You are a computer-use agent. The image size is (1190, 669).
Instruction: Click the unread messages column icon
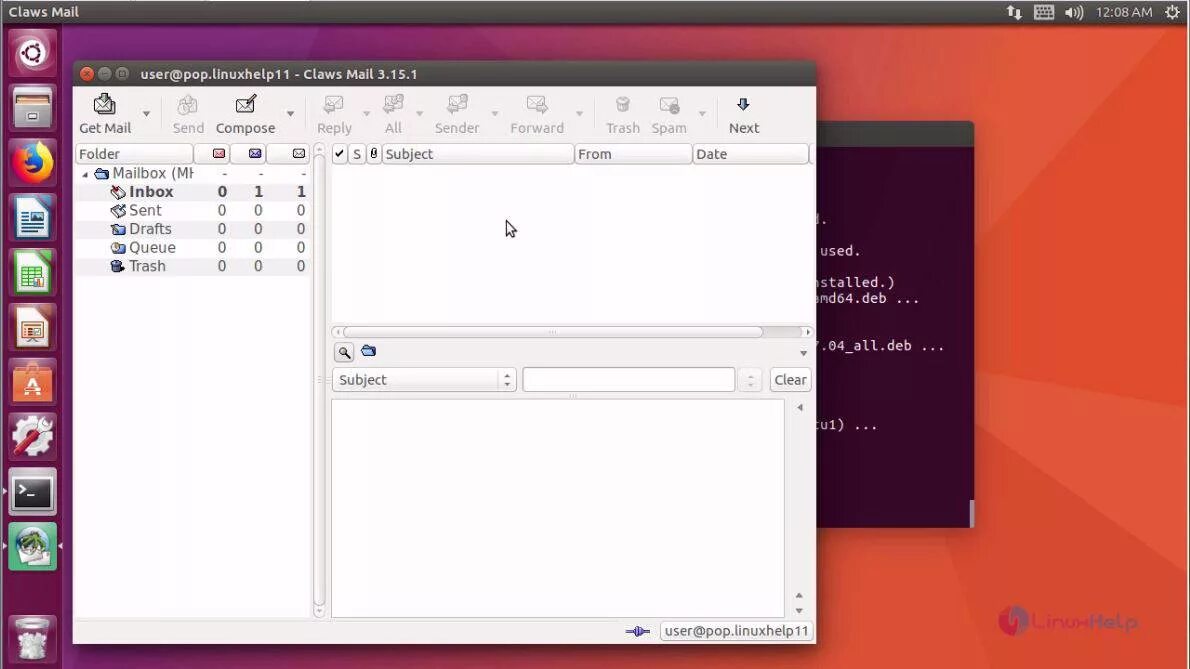click(x=255, y=154)
